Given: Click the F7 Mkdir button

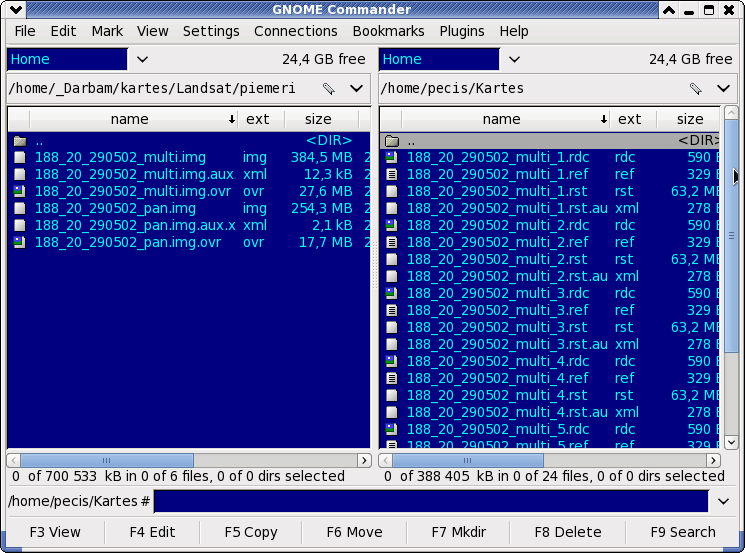Looking at the screenshot, I should coord(458,532).
